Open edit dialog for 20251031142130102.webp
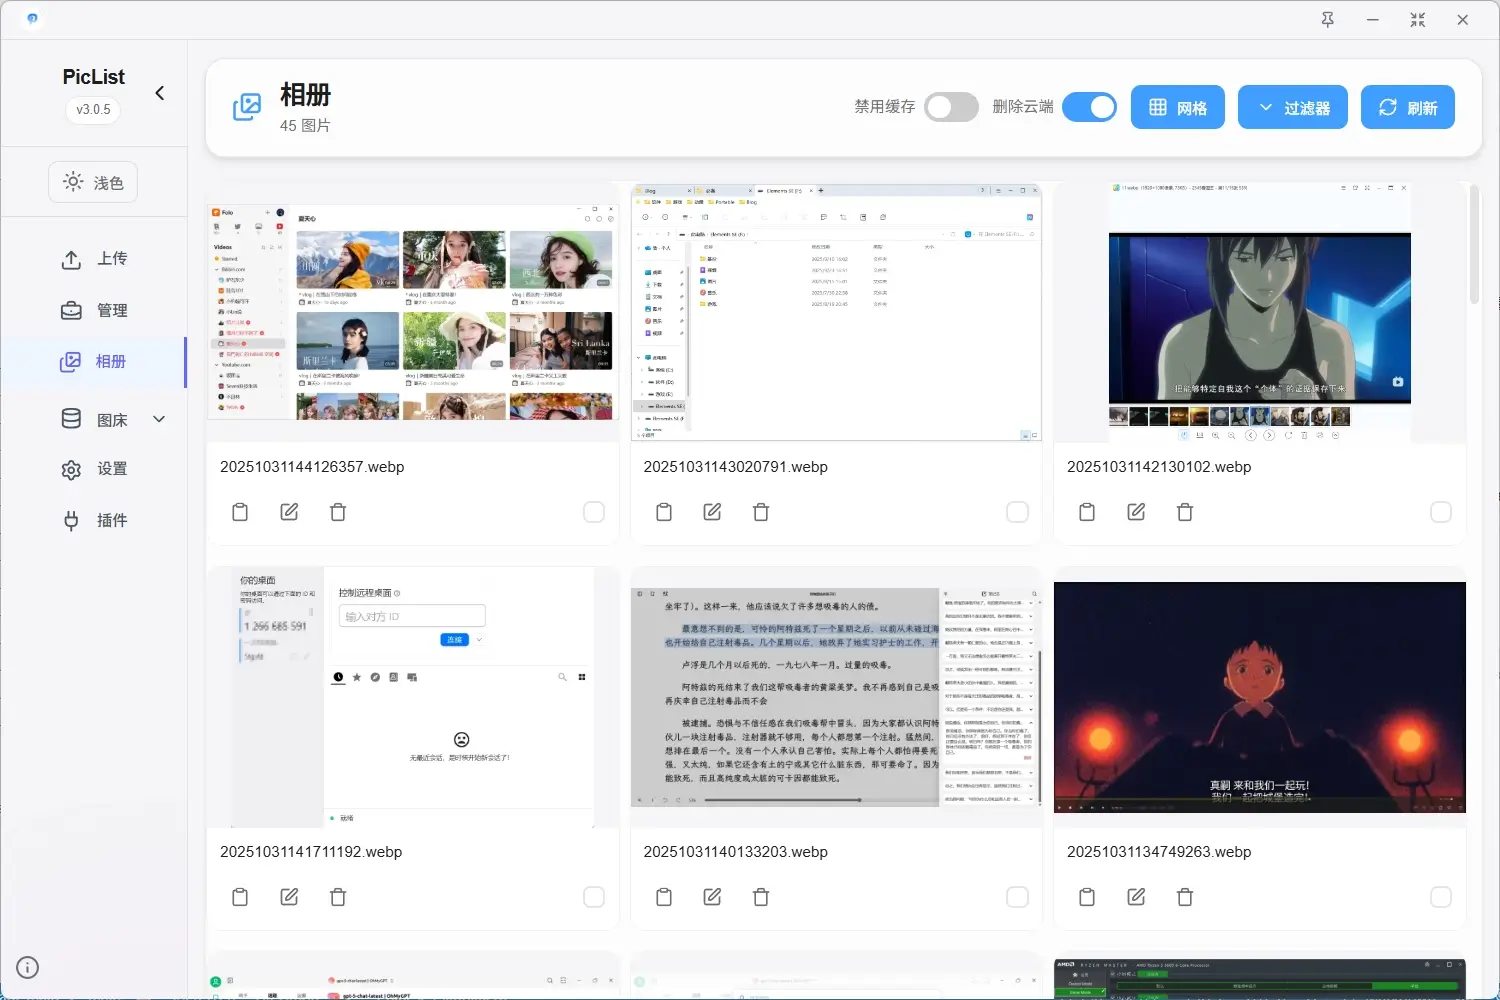The height and width of the screenshot is (1000, 1500). tap(1136, 512)
